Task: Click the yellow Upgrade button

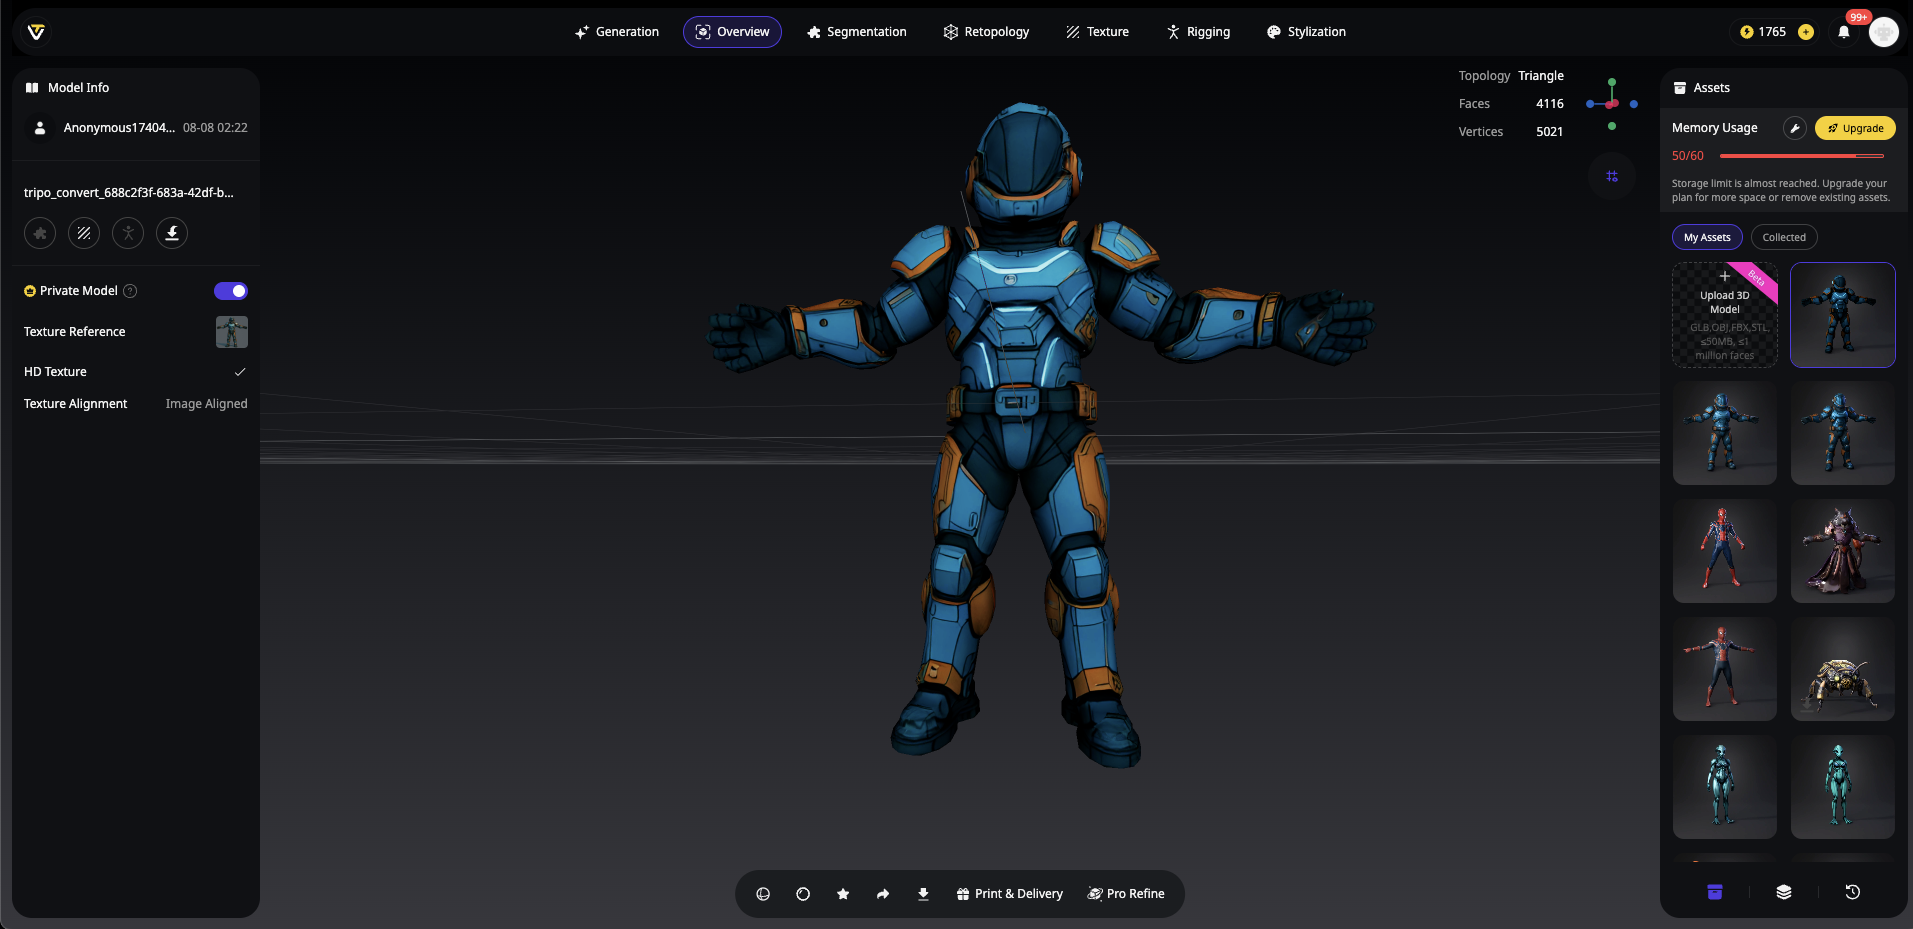Action: click(1855, 128)
